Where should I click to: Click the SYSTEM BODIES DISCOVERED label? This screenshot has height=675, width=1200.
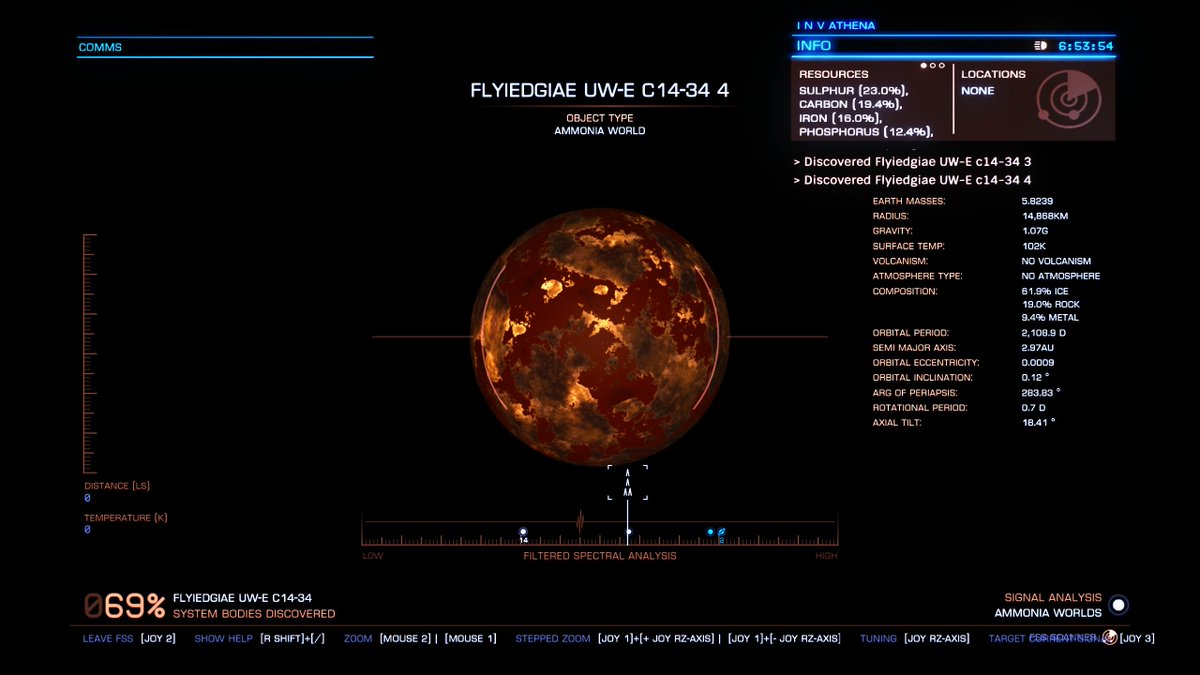[254, 614]
